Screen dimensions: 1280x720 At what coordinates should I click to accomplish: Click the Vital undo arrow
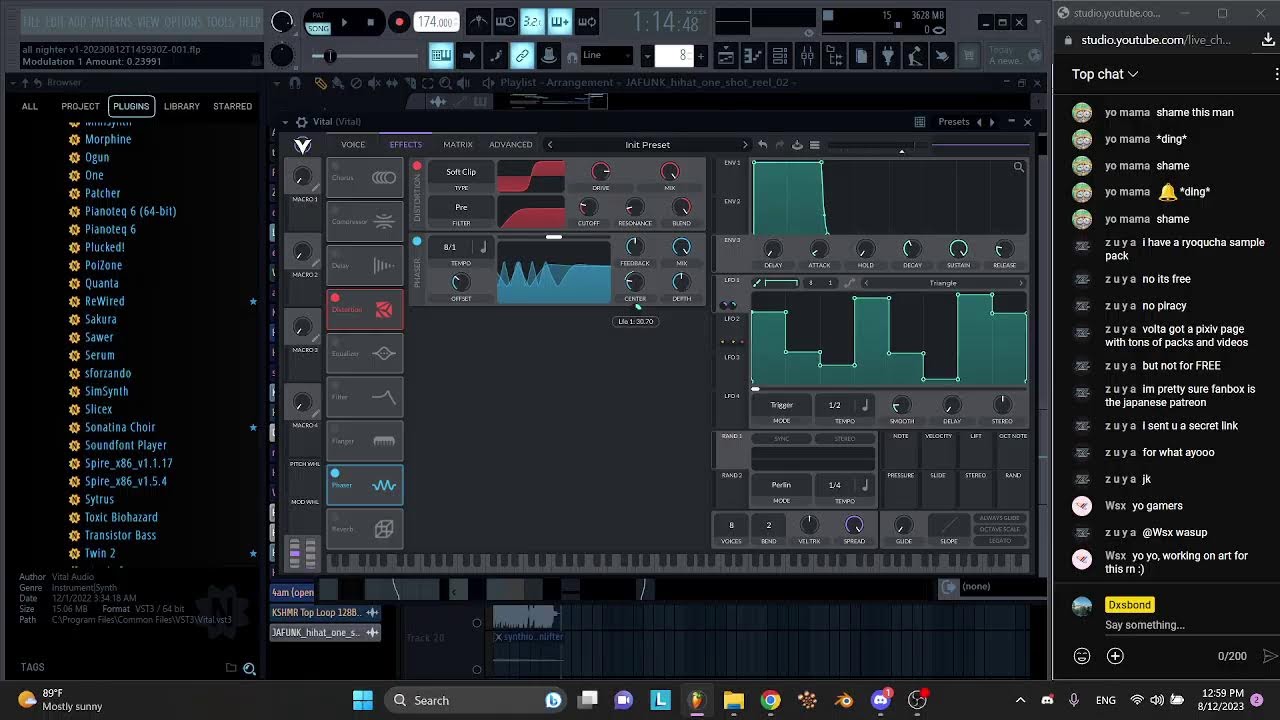coord(762,145)
